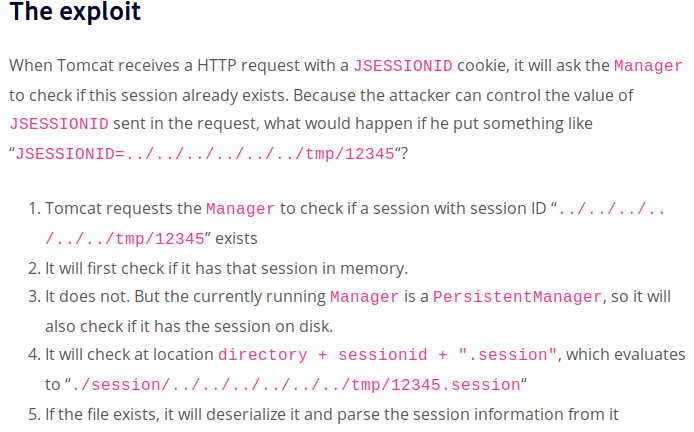This screenshot has height=432, width=694.
Task: Click the list number 3 marker
Action: (33, 298)
